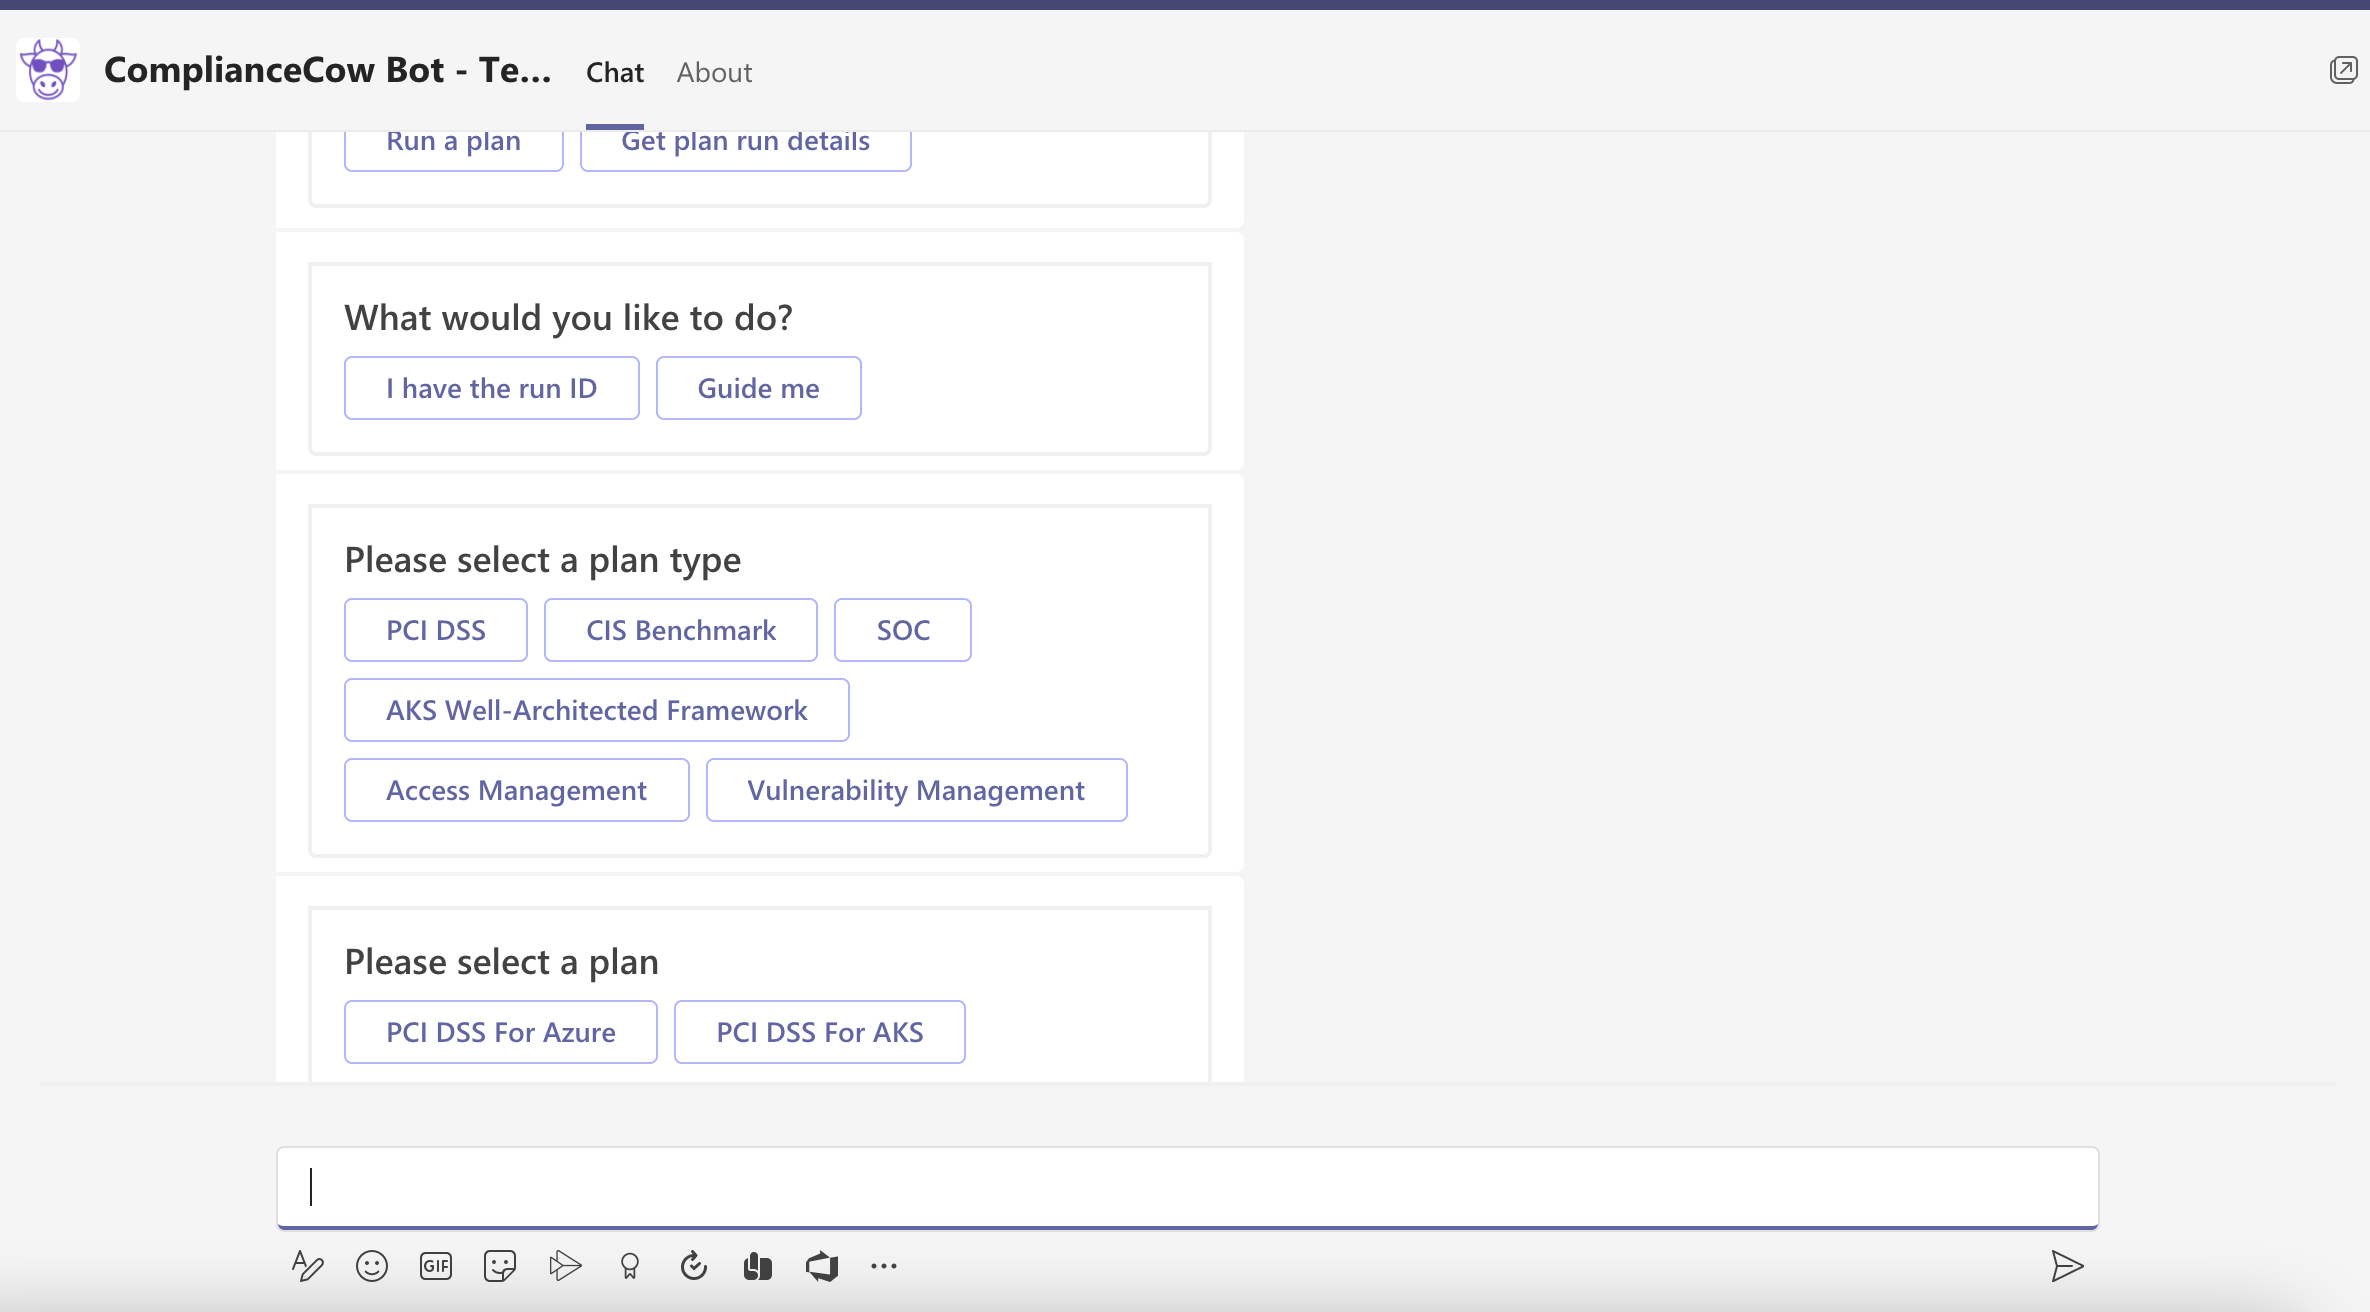Open the text Format options icon
The height and width of the screenshot is (1312, 2370).
(x=307, y=1266)
